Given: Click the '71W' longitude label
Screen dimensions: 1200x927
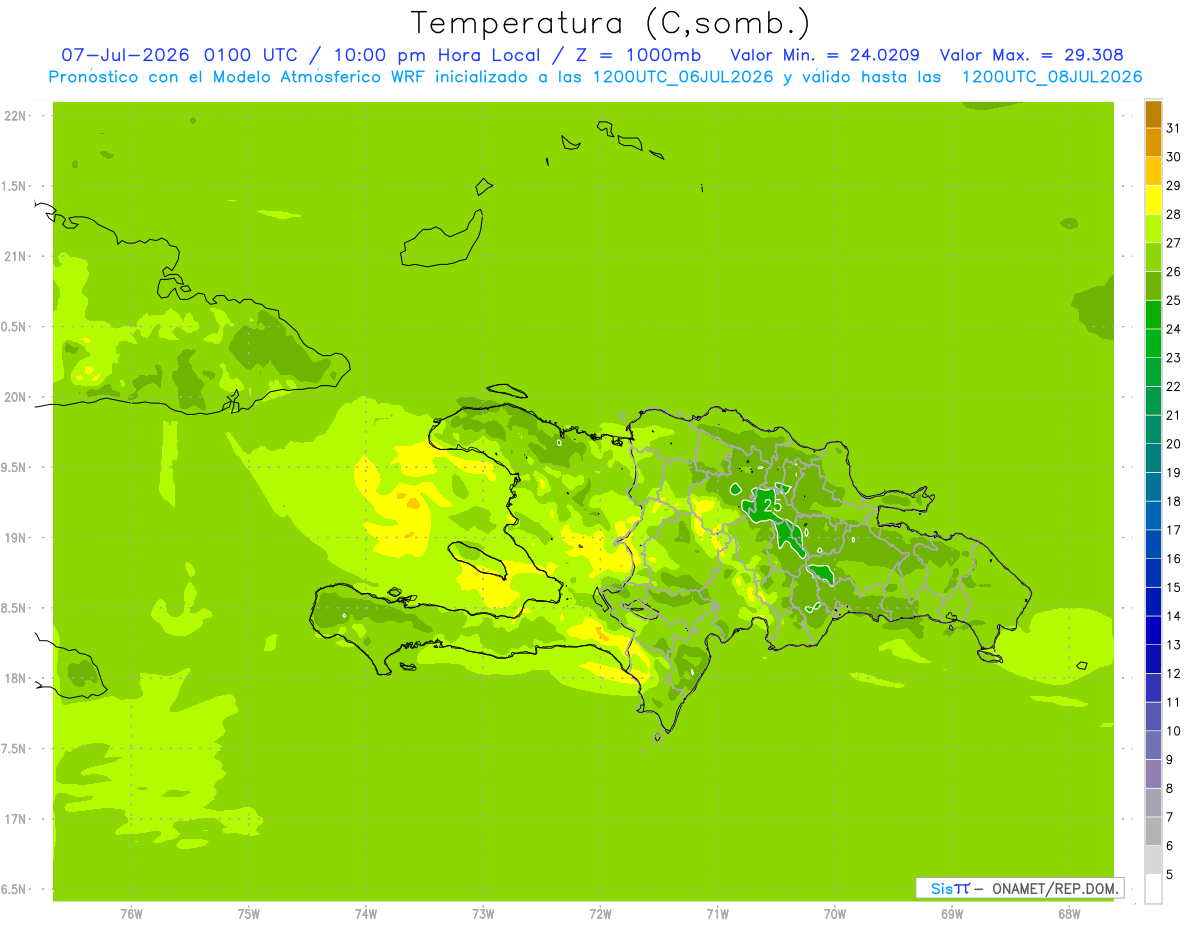Looking at the screenshot, I should [x=717, y=913].
